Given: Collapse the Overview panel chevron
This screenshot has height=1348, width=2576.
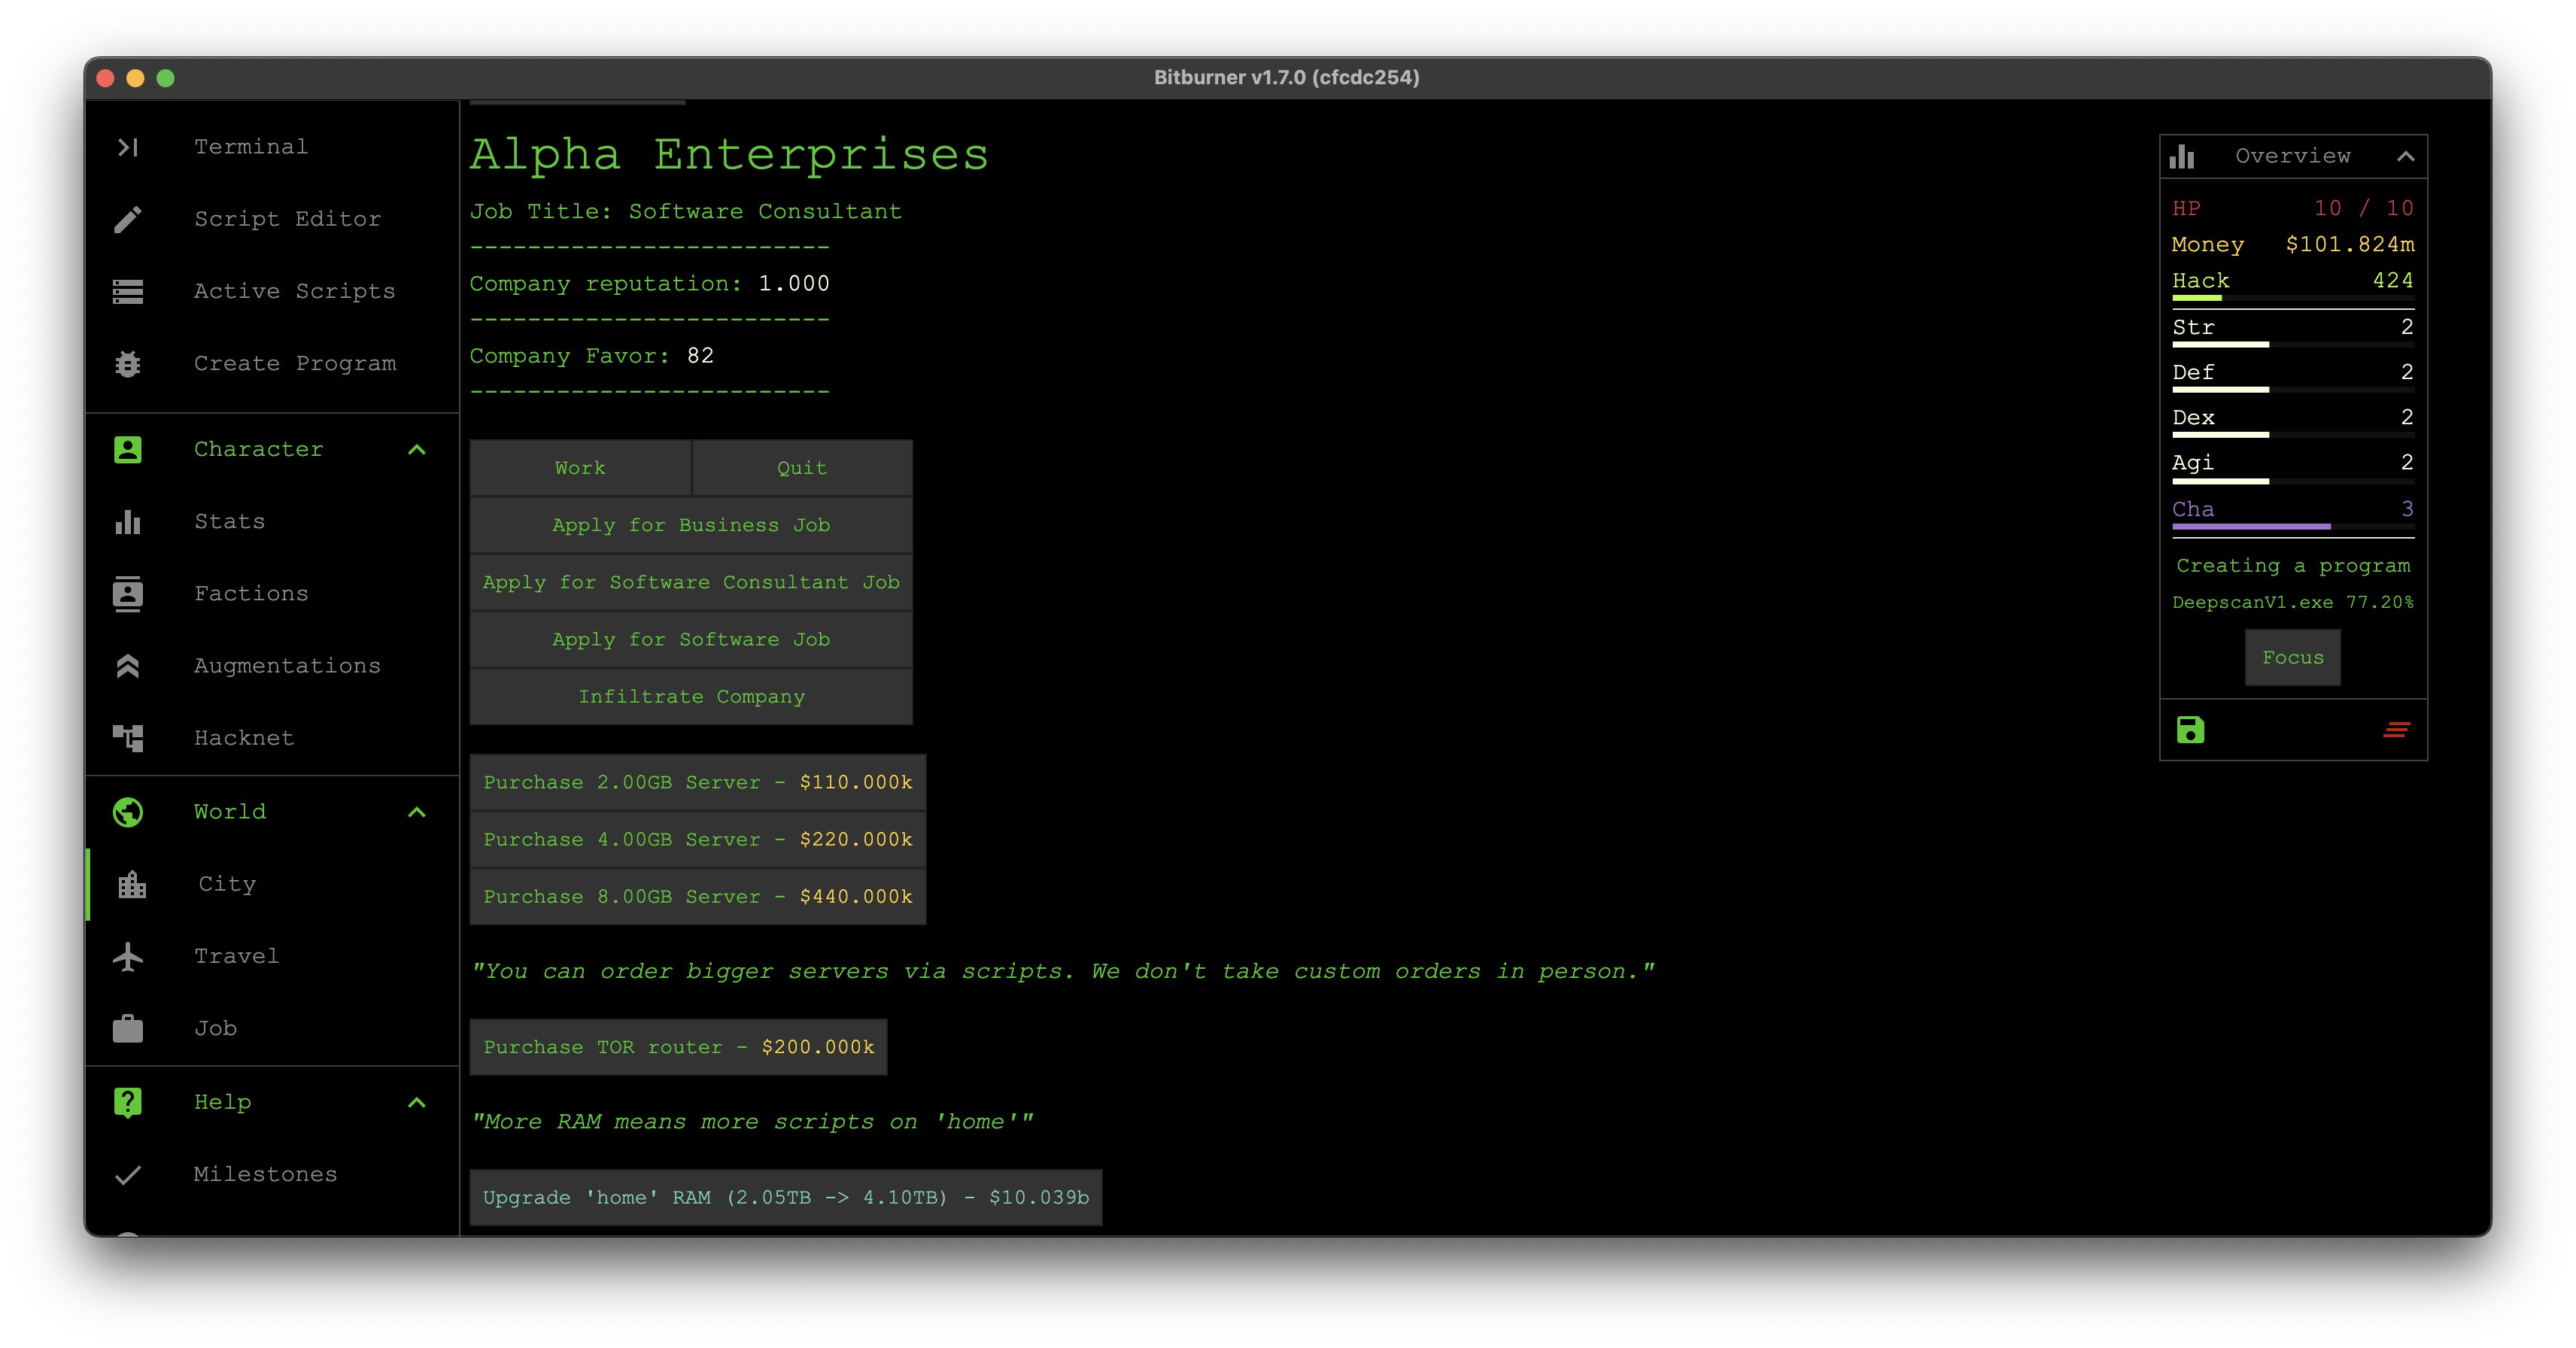Looking at the screenshot, I should pos(2405,156).
